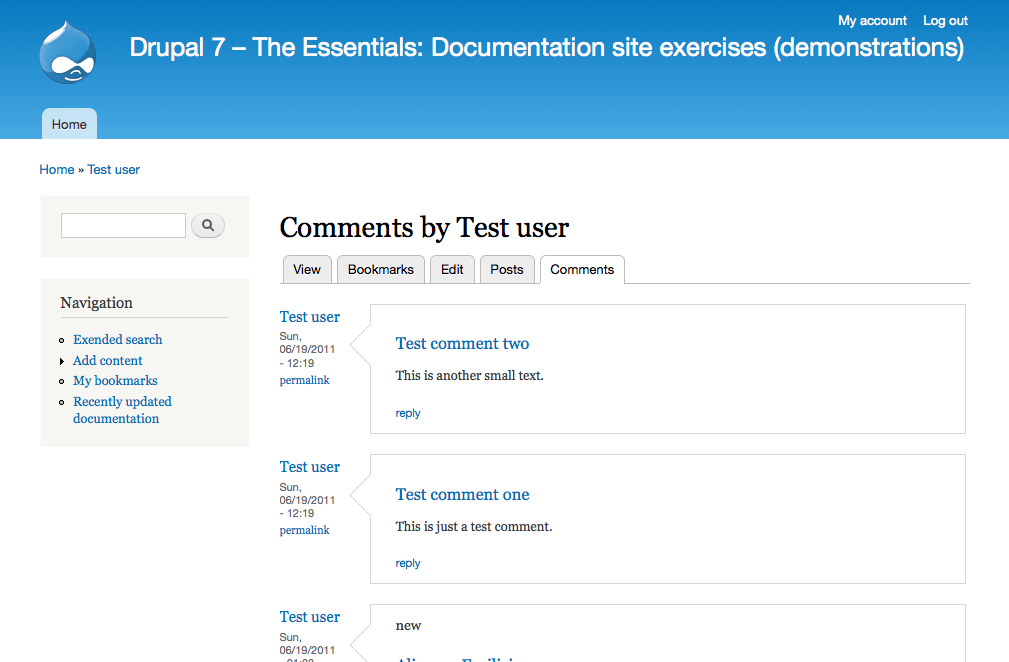
Task: Click the Test user breadcrumb link
Action: point(113,169)
